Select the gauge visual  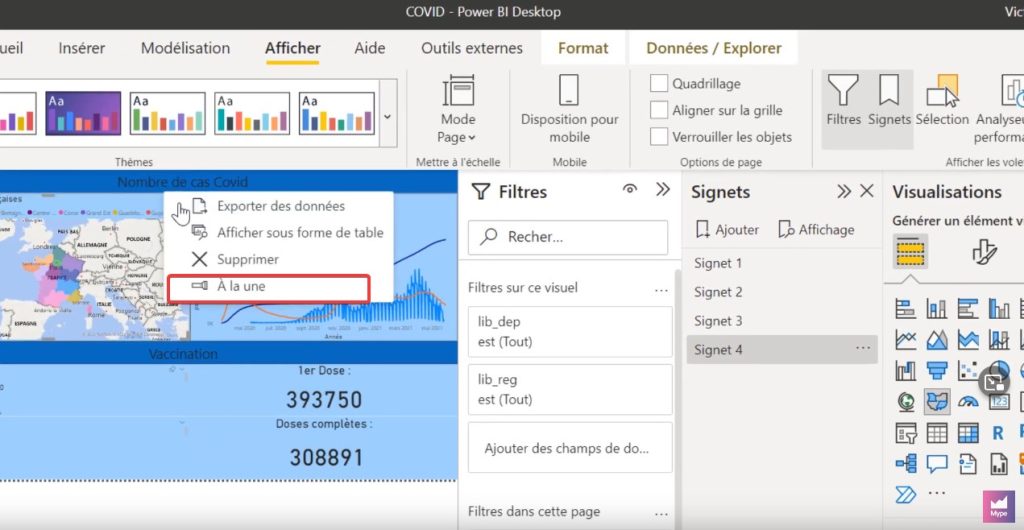(x=968, y=401)
